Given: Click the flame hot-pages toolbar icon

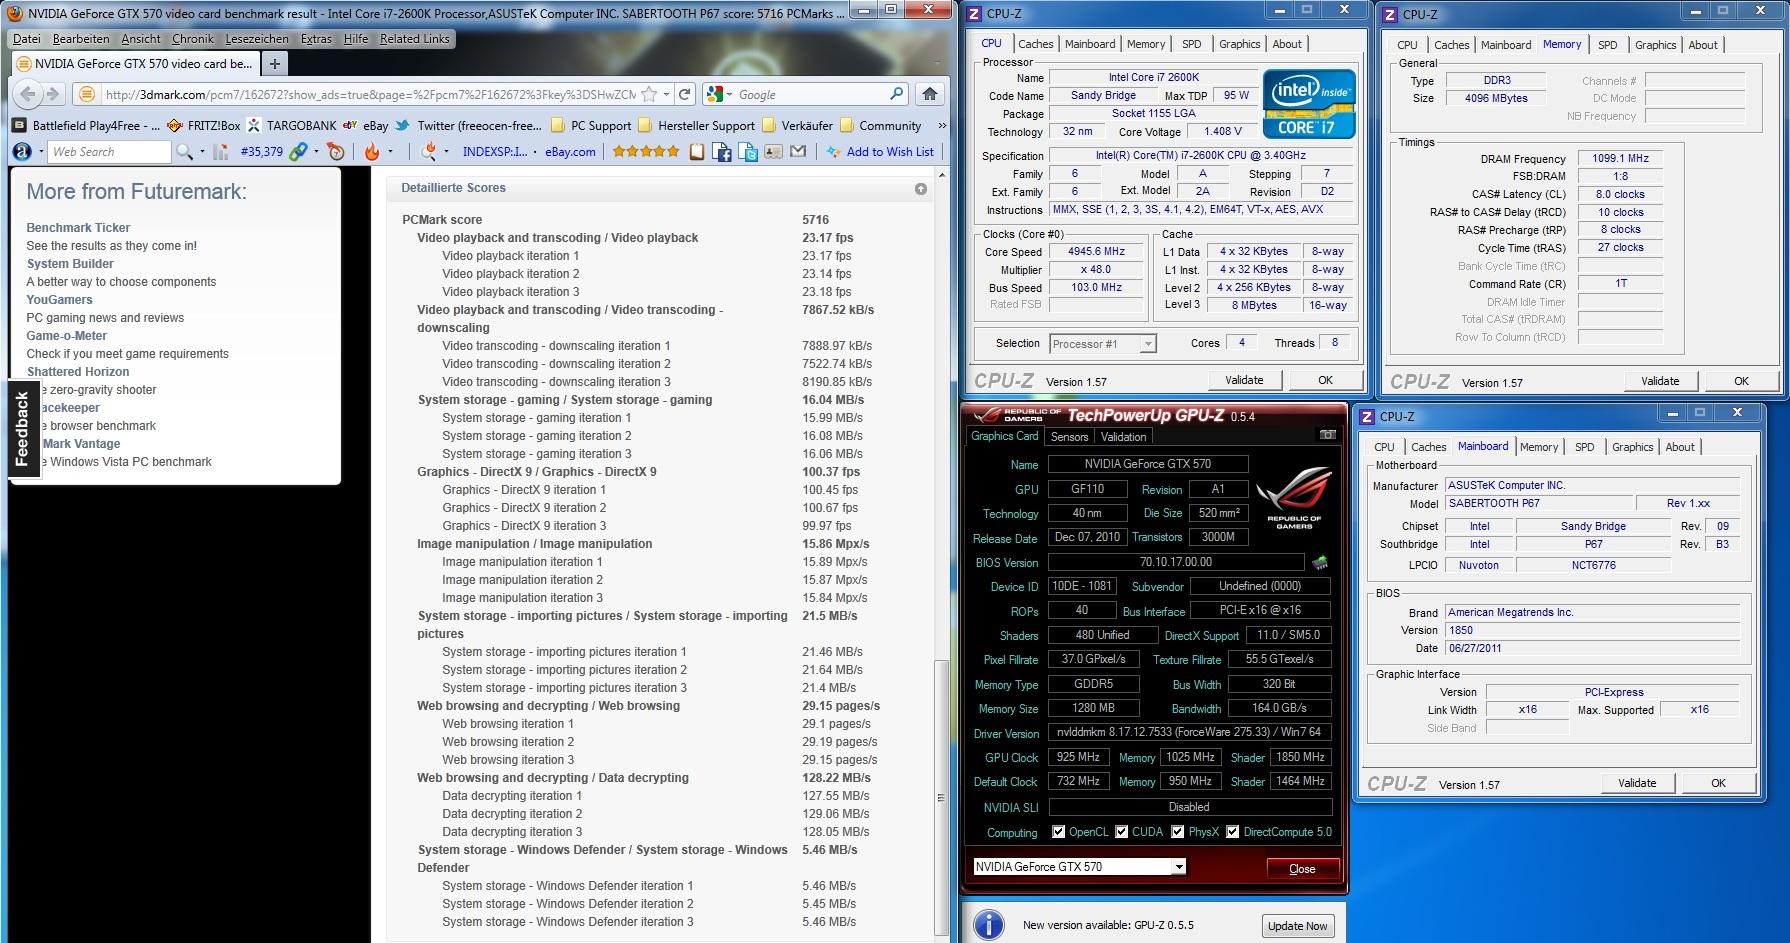Looking at the screenshot, I should tap(371, 152).
